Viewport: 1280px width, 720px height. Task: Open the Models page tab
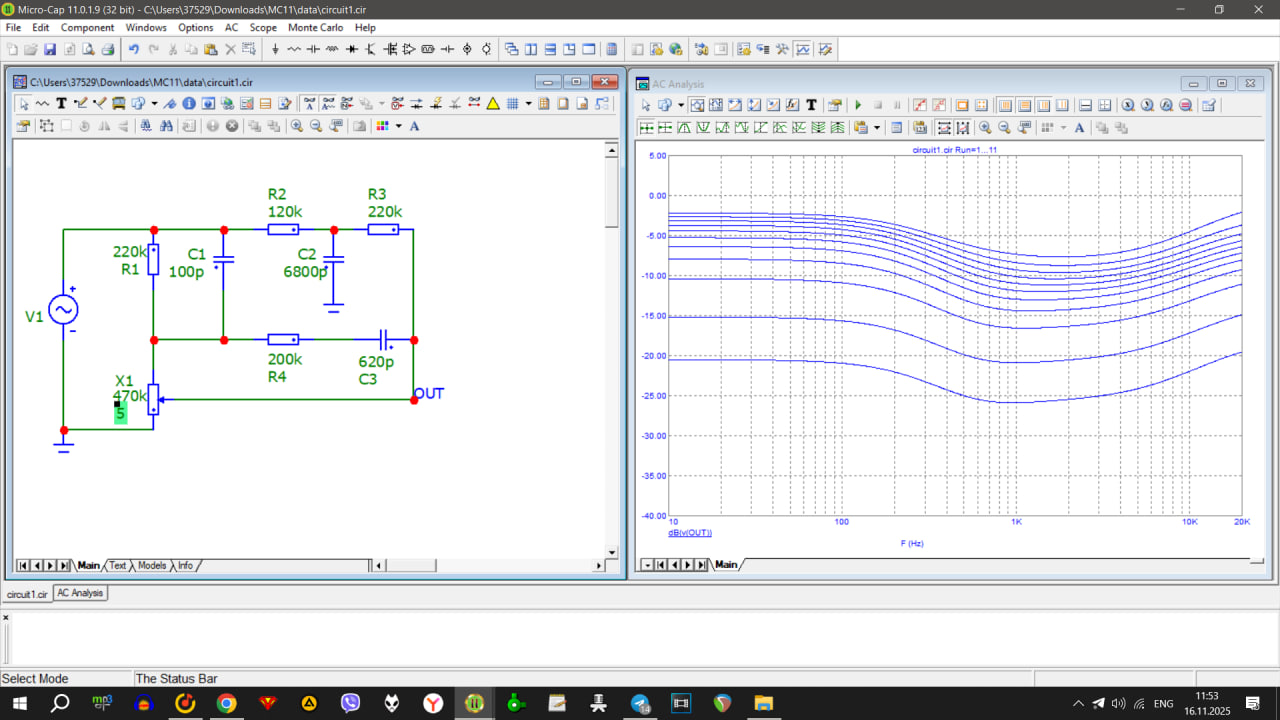coord(152,565)
